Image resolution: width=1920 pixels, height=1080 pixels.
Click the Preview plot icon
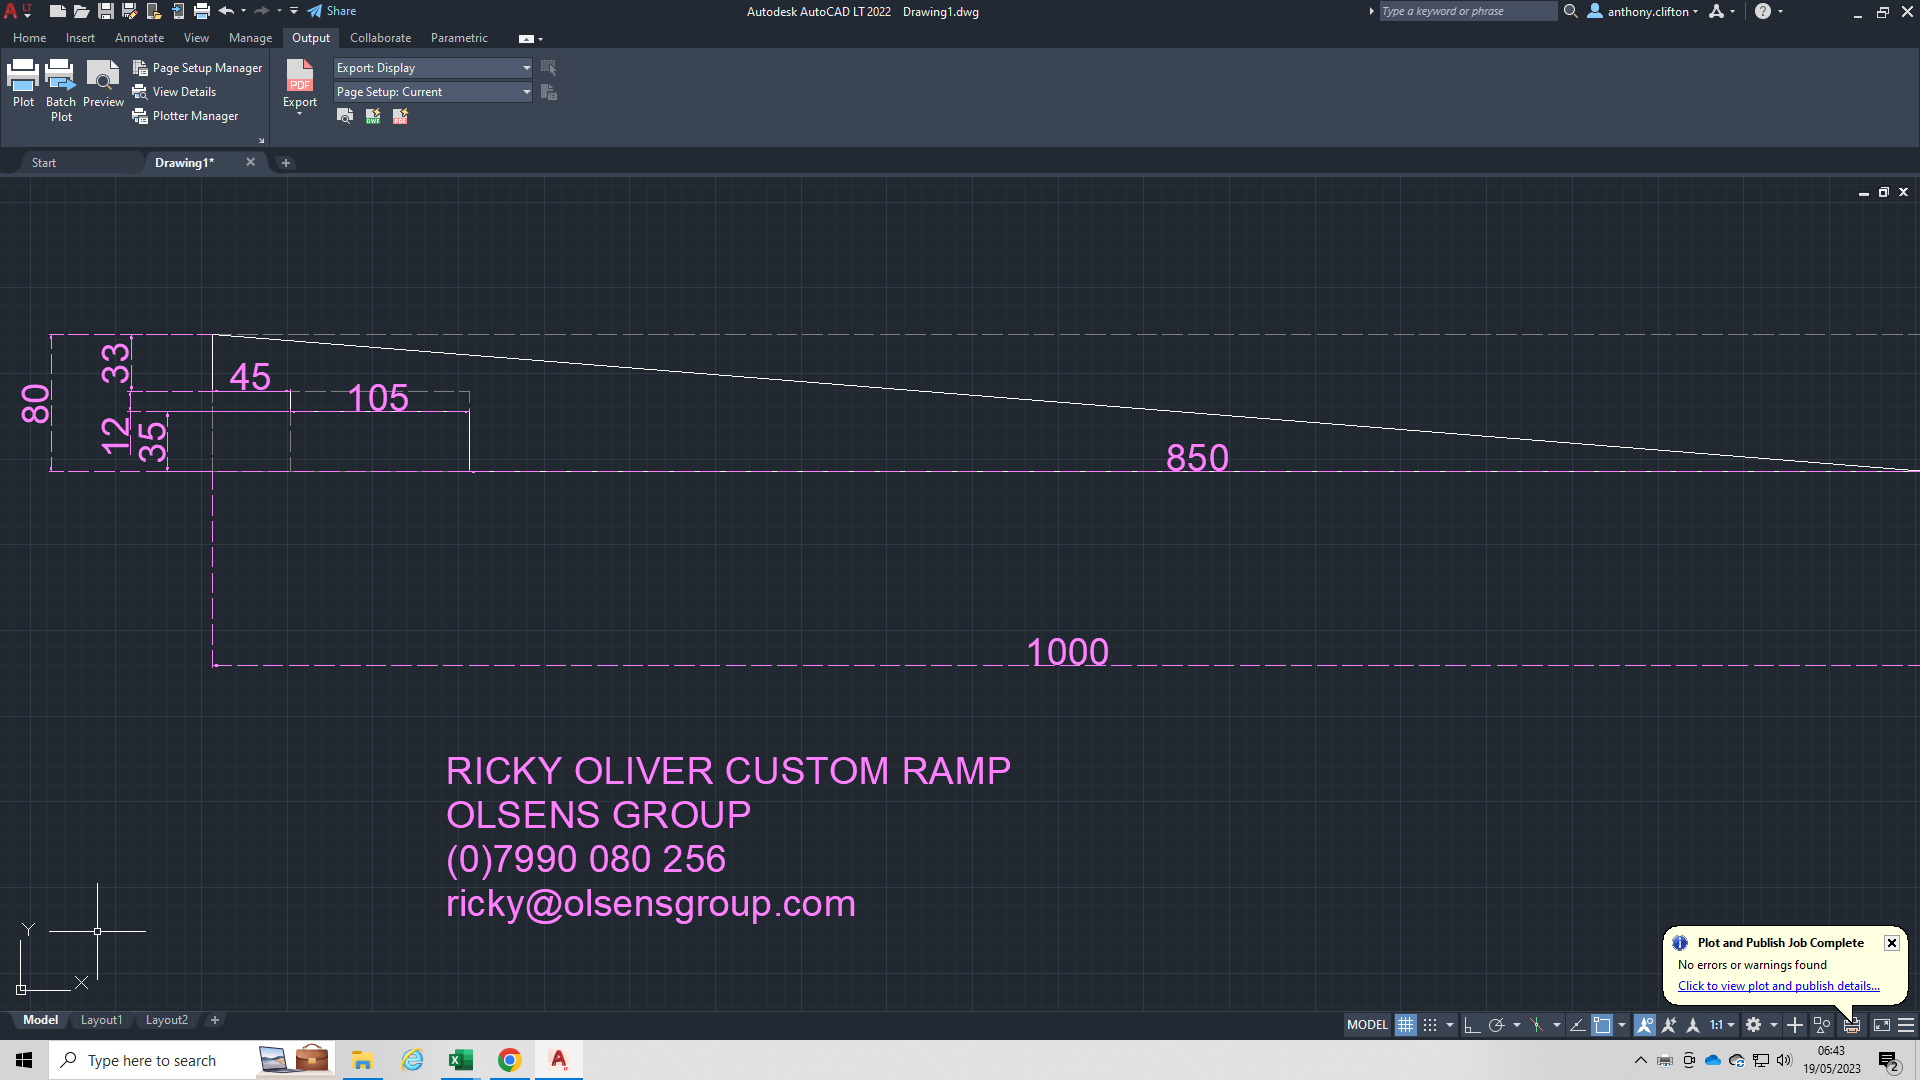coord(103,76)
